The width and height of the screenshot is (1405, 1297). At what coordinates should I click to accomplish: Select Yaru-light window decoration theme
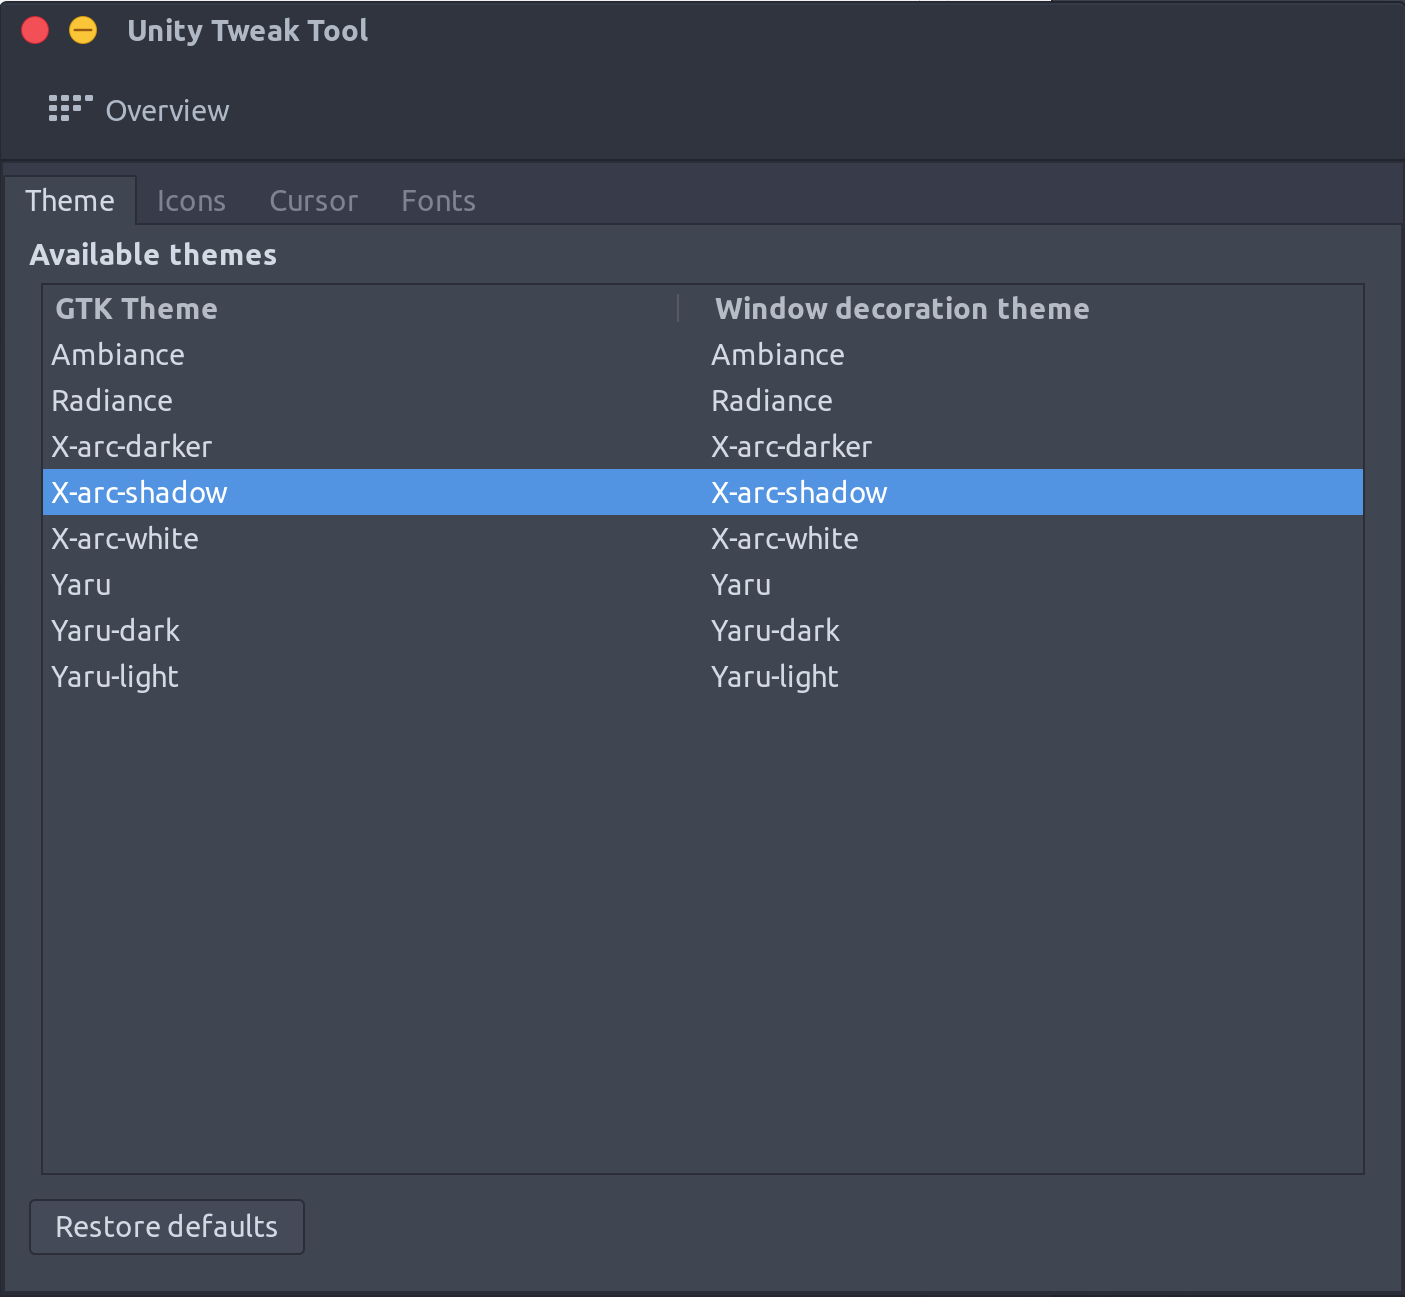tap(775, 677)
